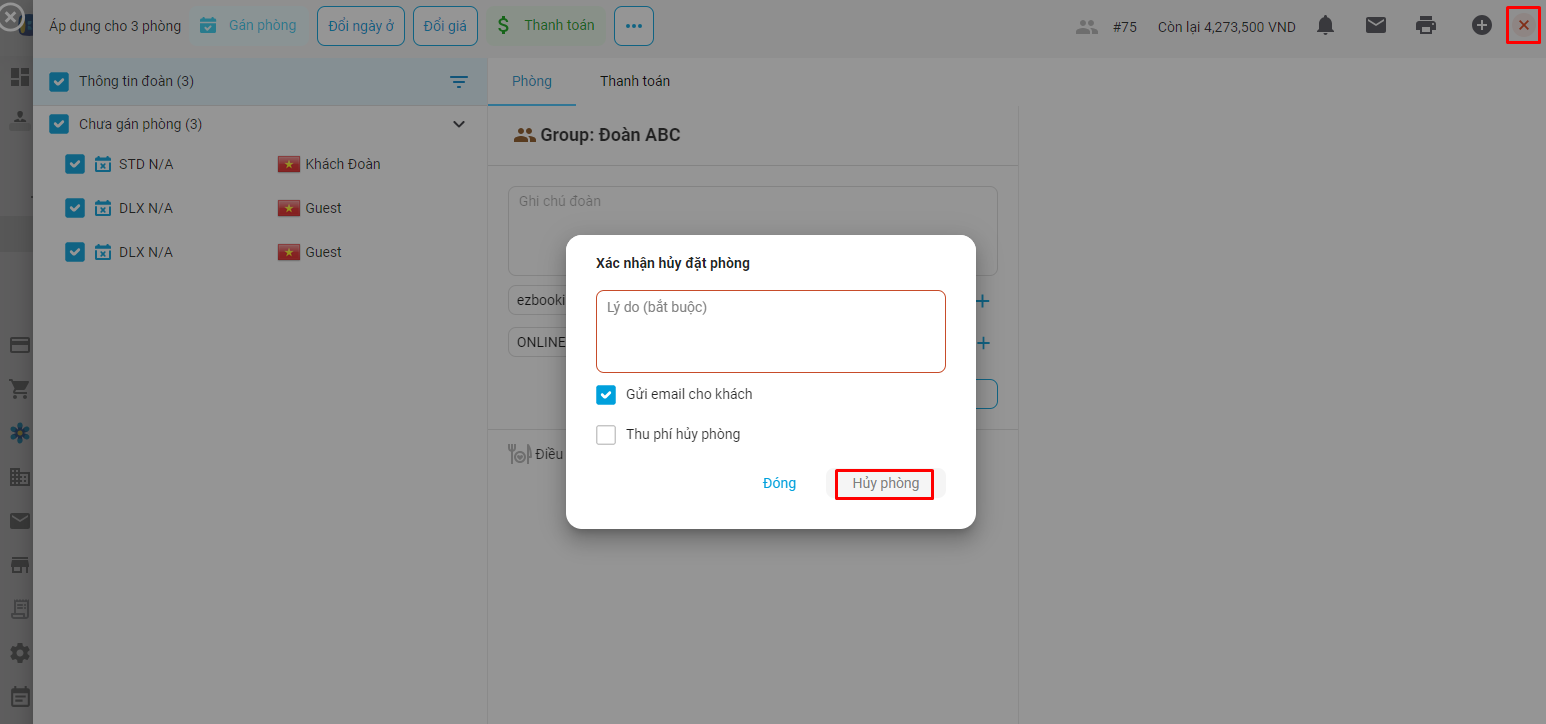This screenshot has width=1546, height=724.
Task: Toggle the Thông tin đoàn (3) checkbox
Action: tap(59, 82)
